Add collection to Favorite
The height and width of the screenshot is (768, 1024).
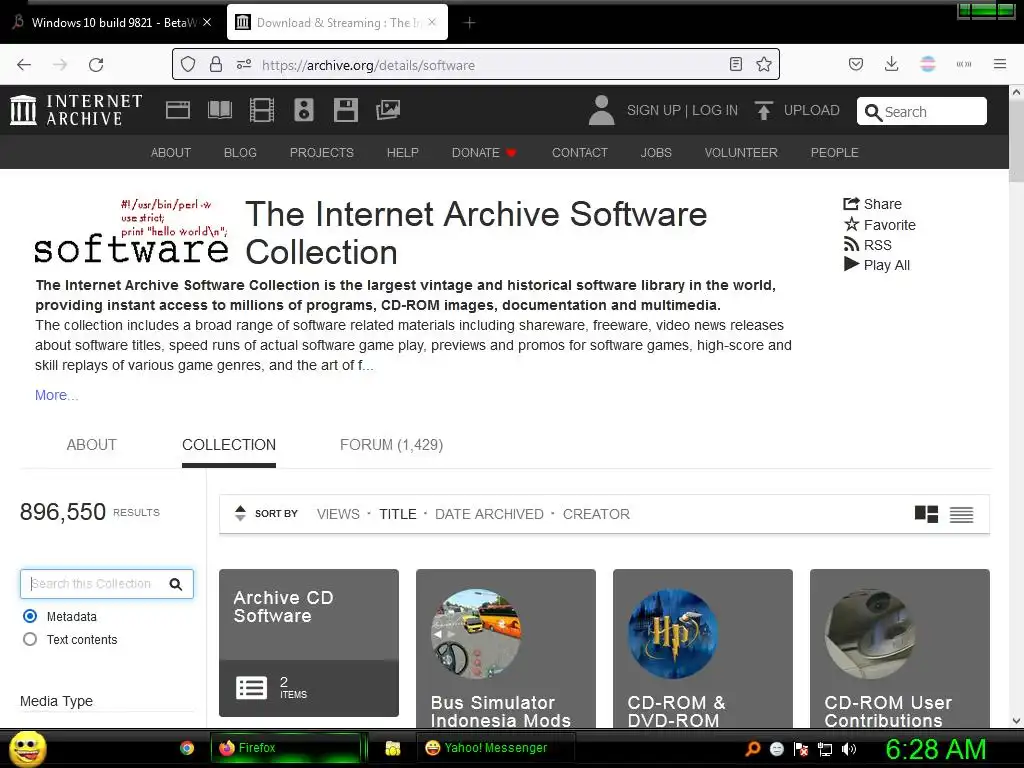pyautogui.click(x=879, y=225)
